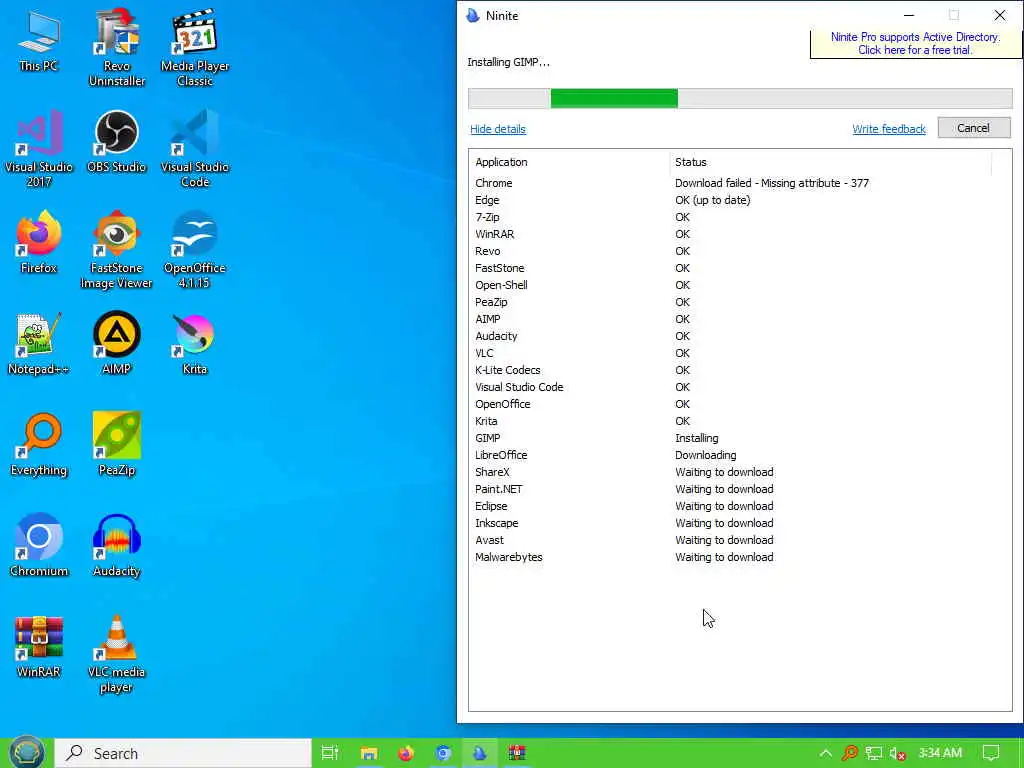Select Visual Studio 2017 desktop icon
This screenshot has width=1024, height=768.
point(39,148)
